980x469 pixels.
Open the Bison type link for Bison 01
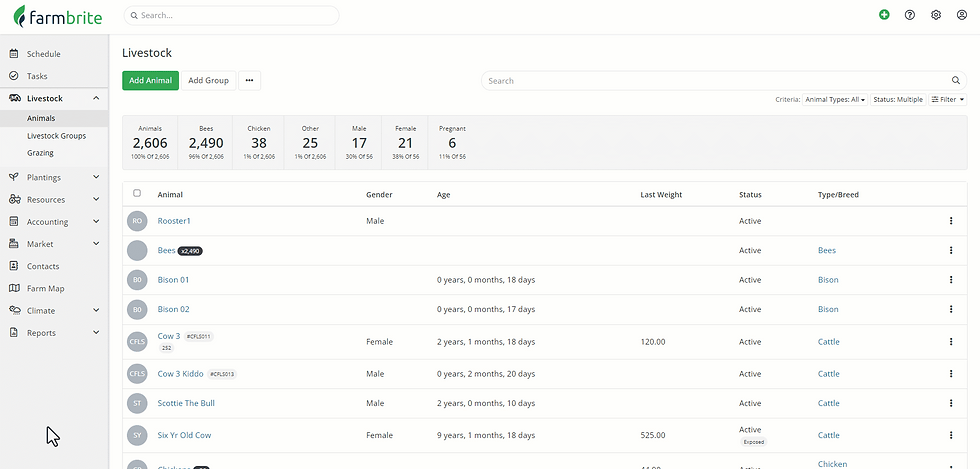[828, 280]
